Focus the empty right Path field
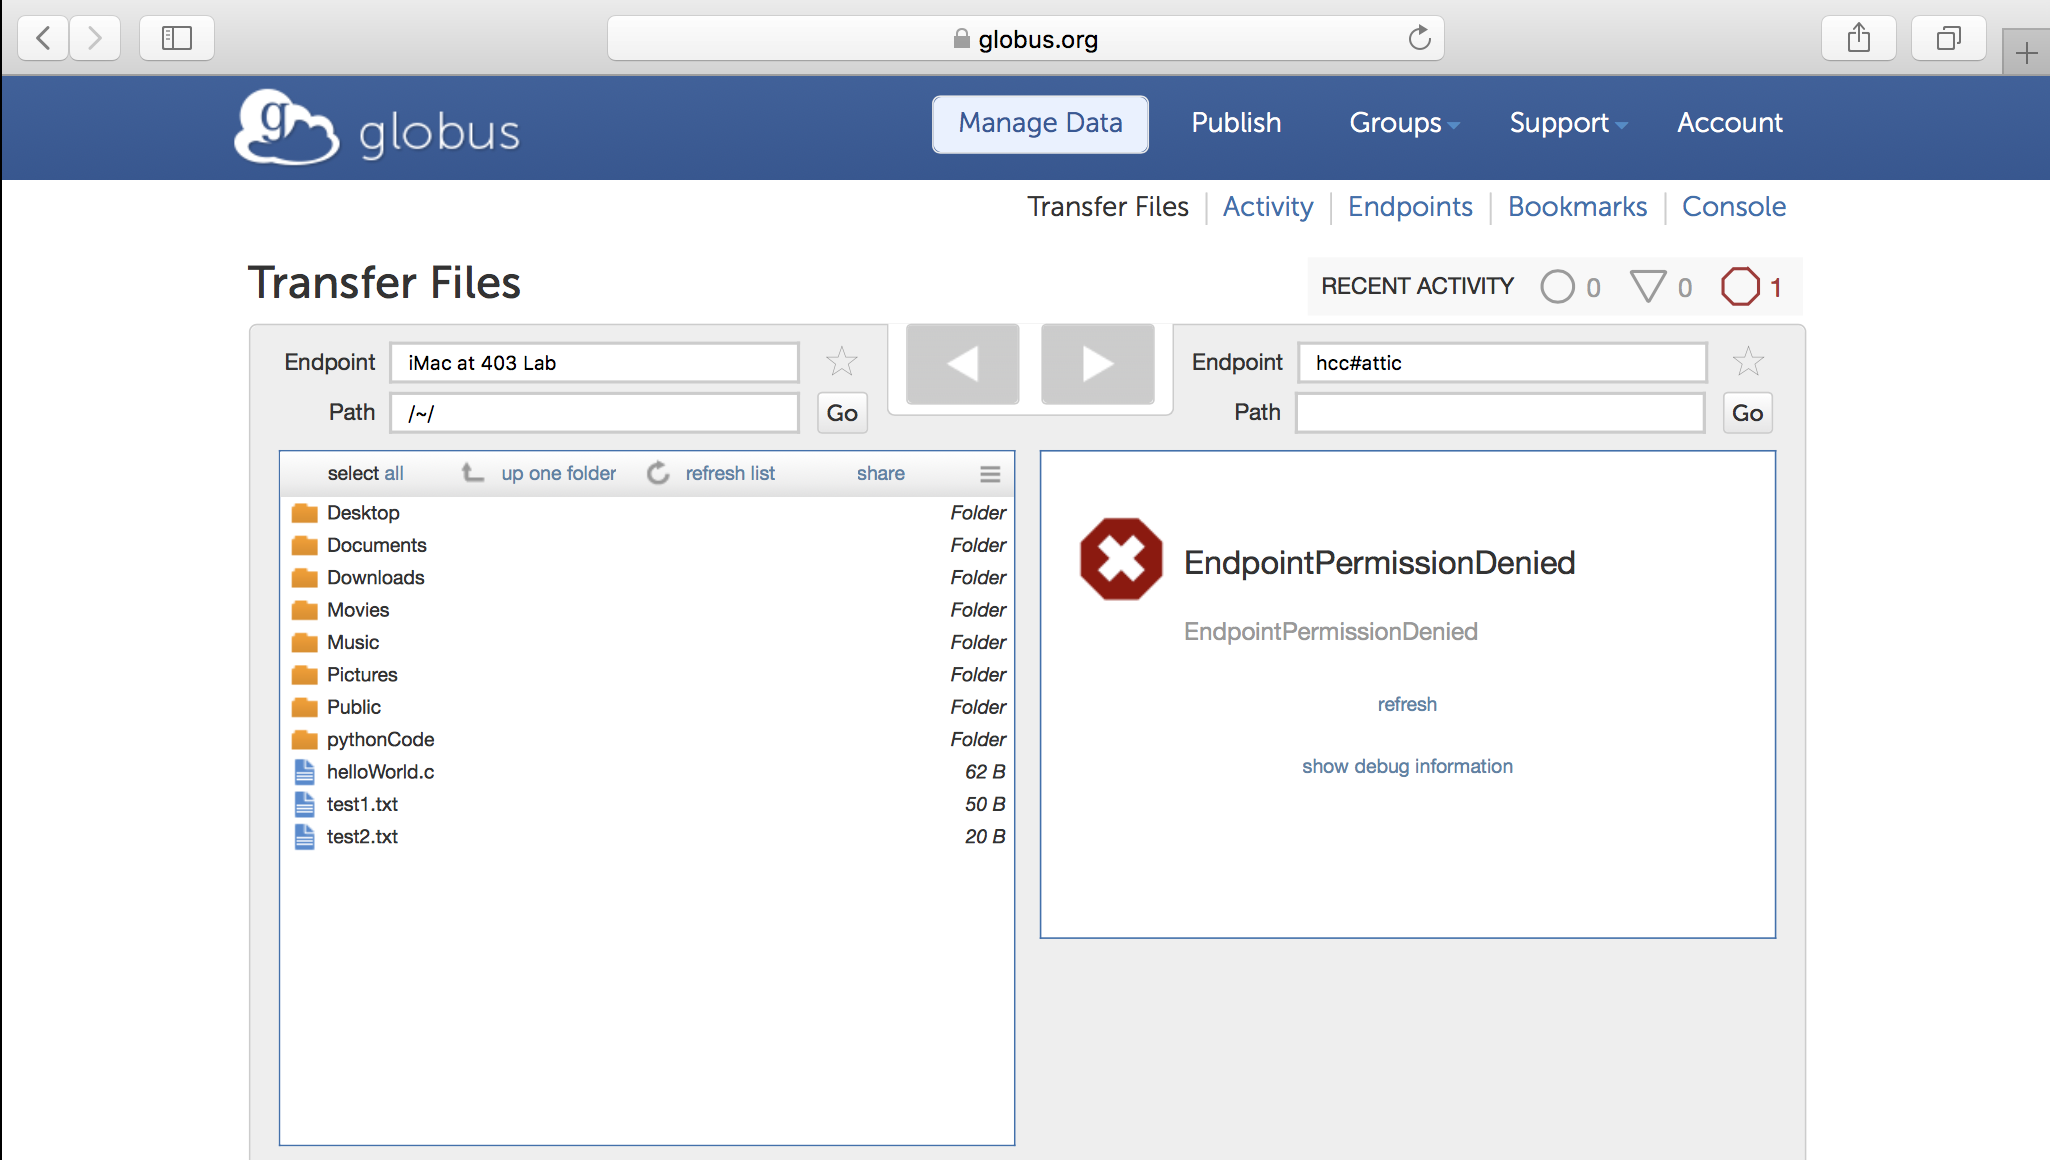Image resolution: width=2050 pixels, height=1160 pixels. pos(1500,413)
